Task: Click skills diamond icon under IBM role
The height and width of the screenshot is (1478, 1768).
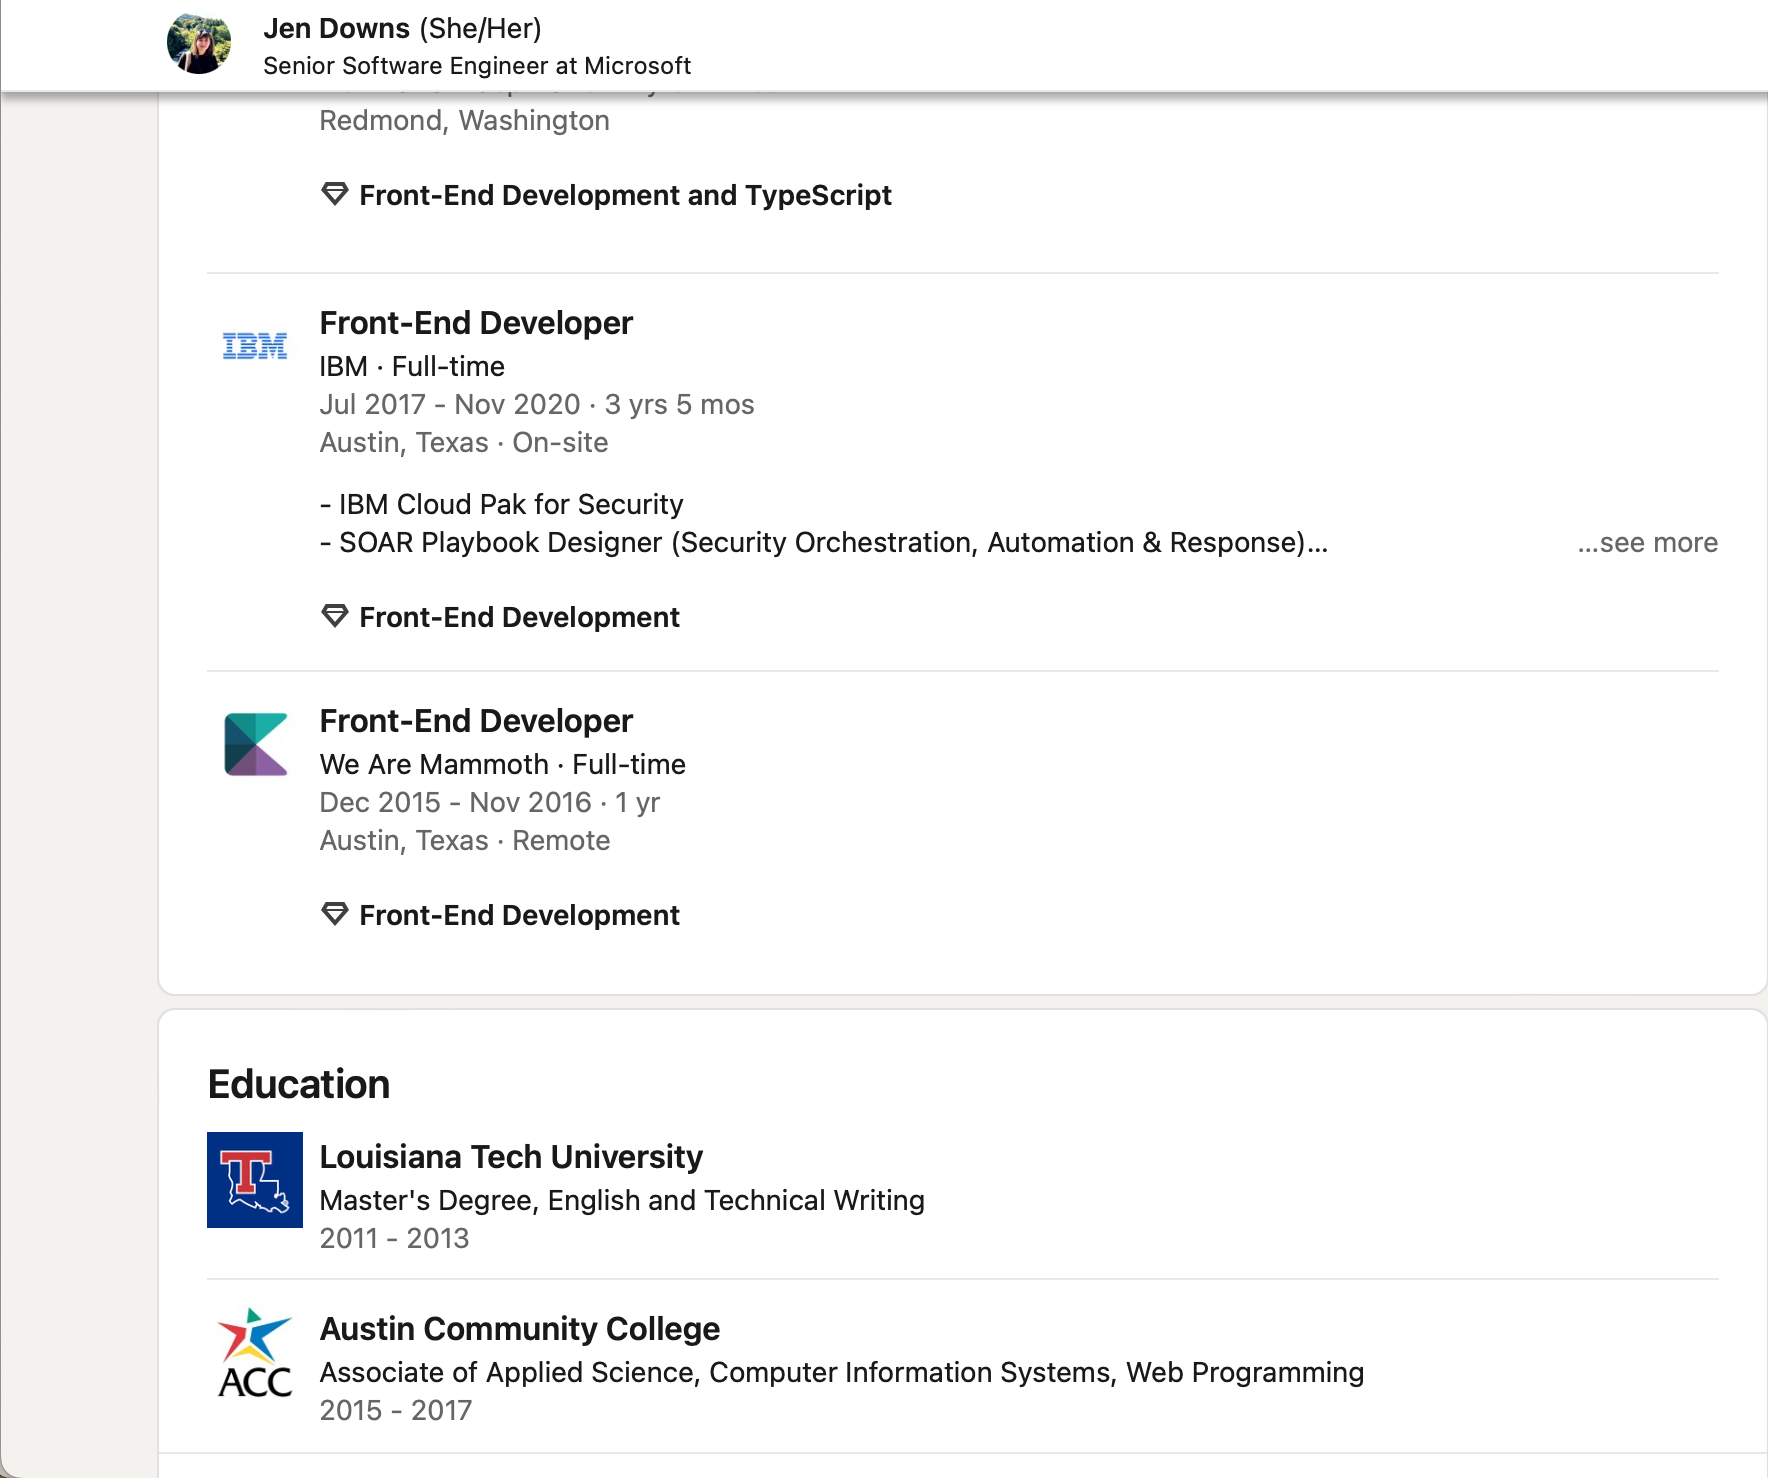Action: (334, 616)
